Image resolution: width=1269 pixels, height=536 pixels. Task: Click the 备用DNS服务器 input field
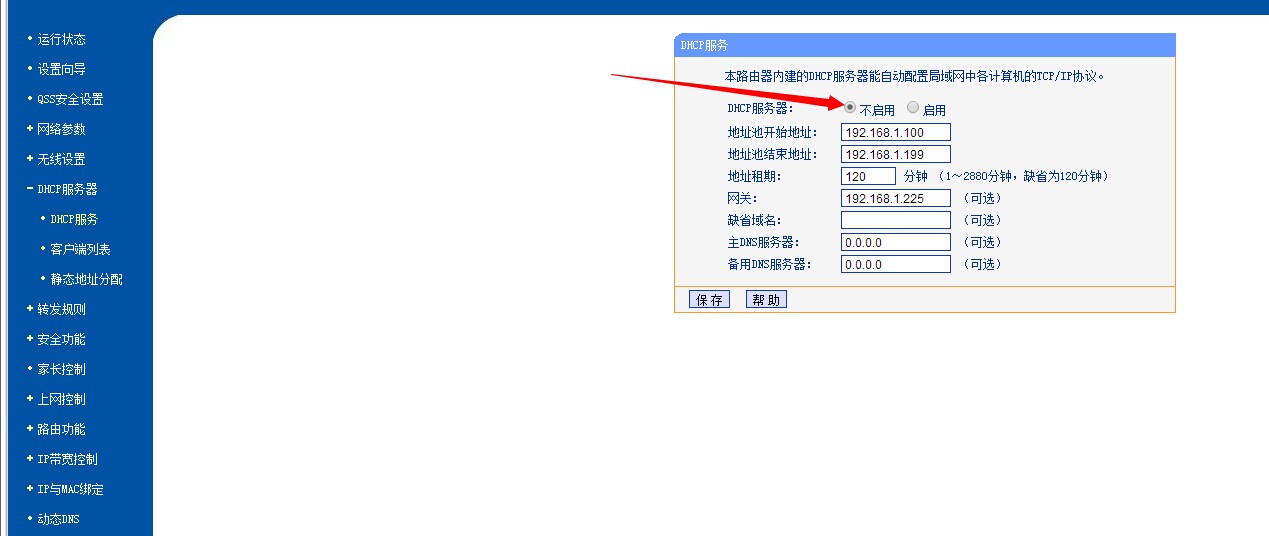[896, 264]
